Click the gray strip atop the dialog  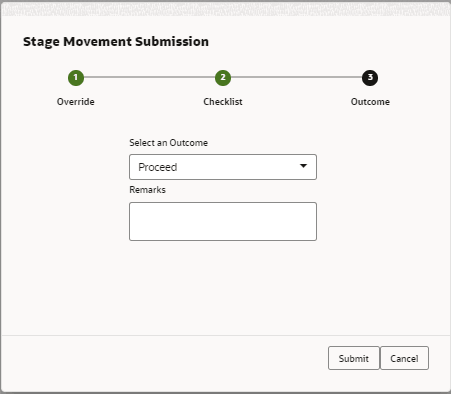tap(225, 9)
